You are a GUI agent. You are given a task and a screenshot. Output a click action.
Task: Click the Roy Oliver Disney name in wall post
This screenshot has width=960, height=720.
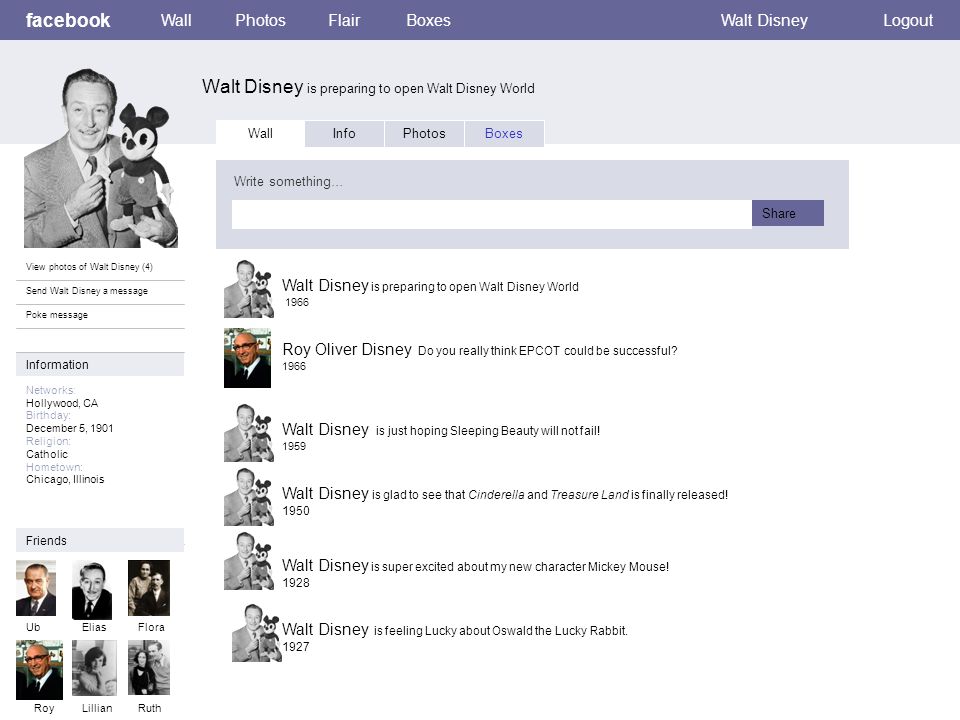347,349
